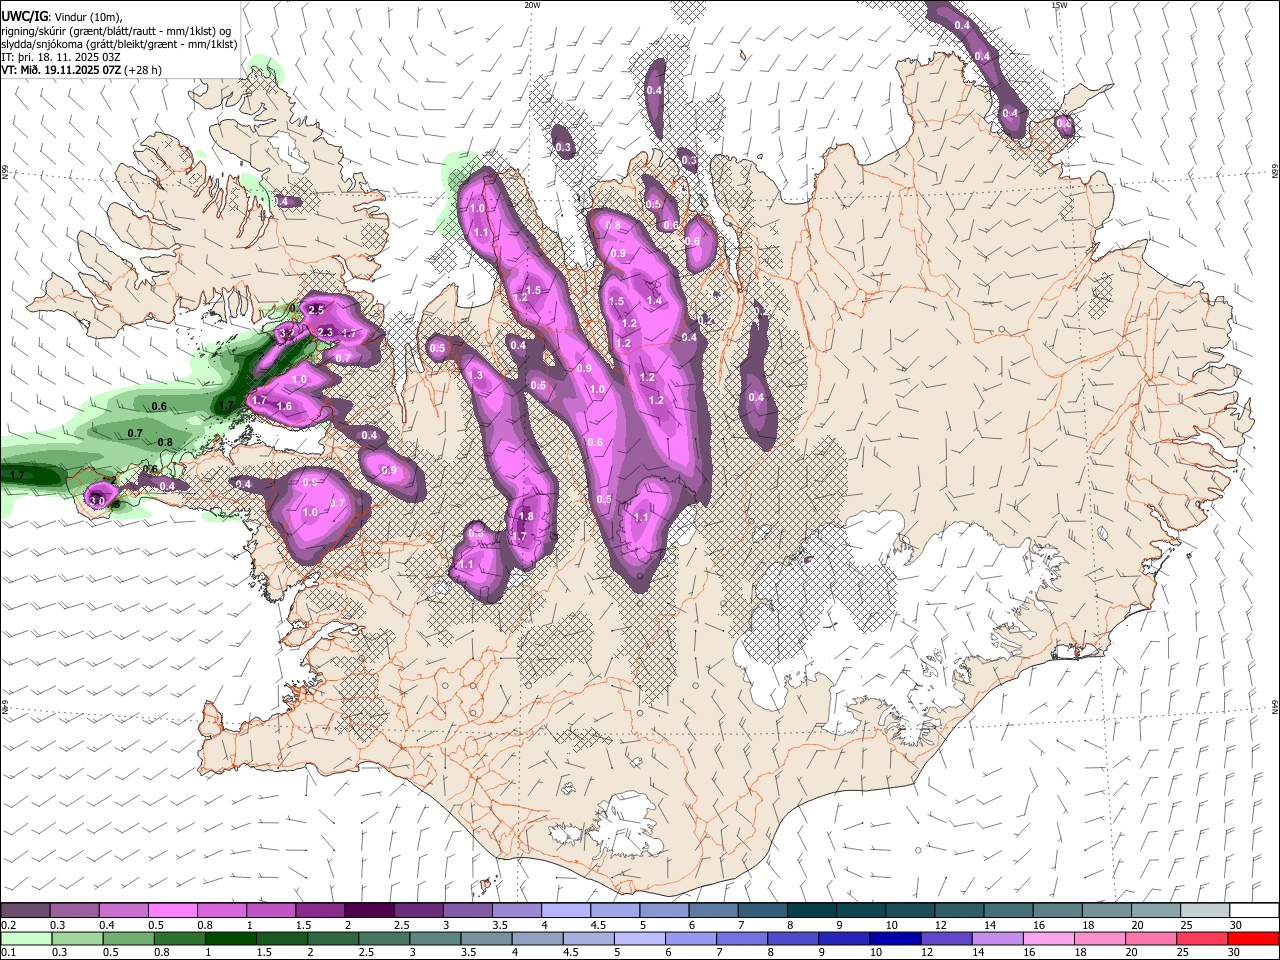Select the light grey swatch at upper-row label 25
1280x960 pixels.
tap(1206, 910)
